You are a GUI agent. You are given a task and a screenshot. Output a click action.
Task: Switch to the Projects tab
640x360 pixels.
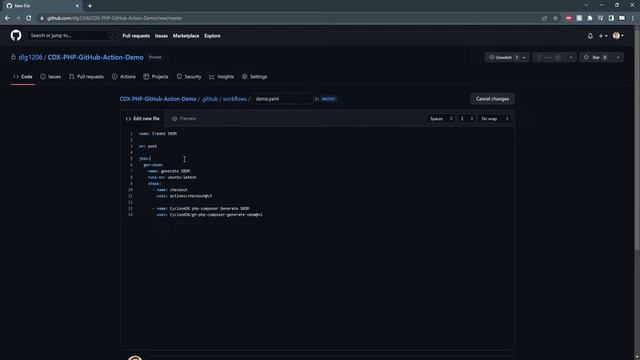coord(156,77)
